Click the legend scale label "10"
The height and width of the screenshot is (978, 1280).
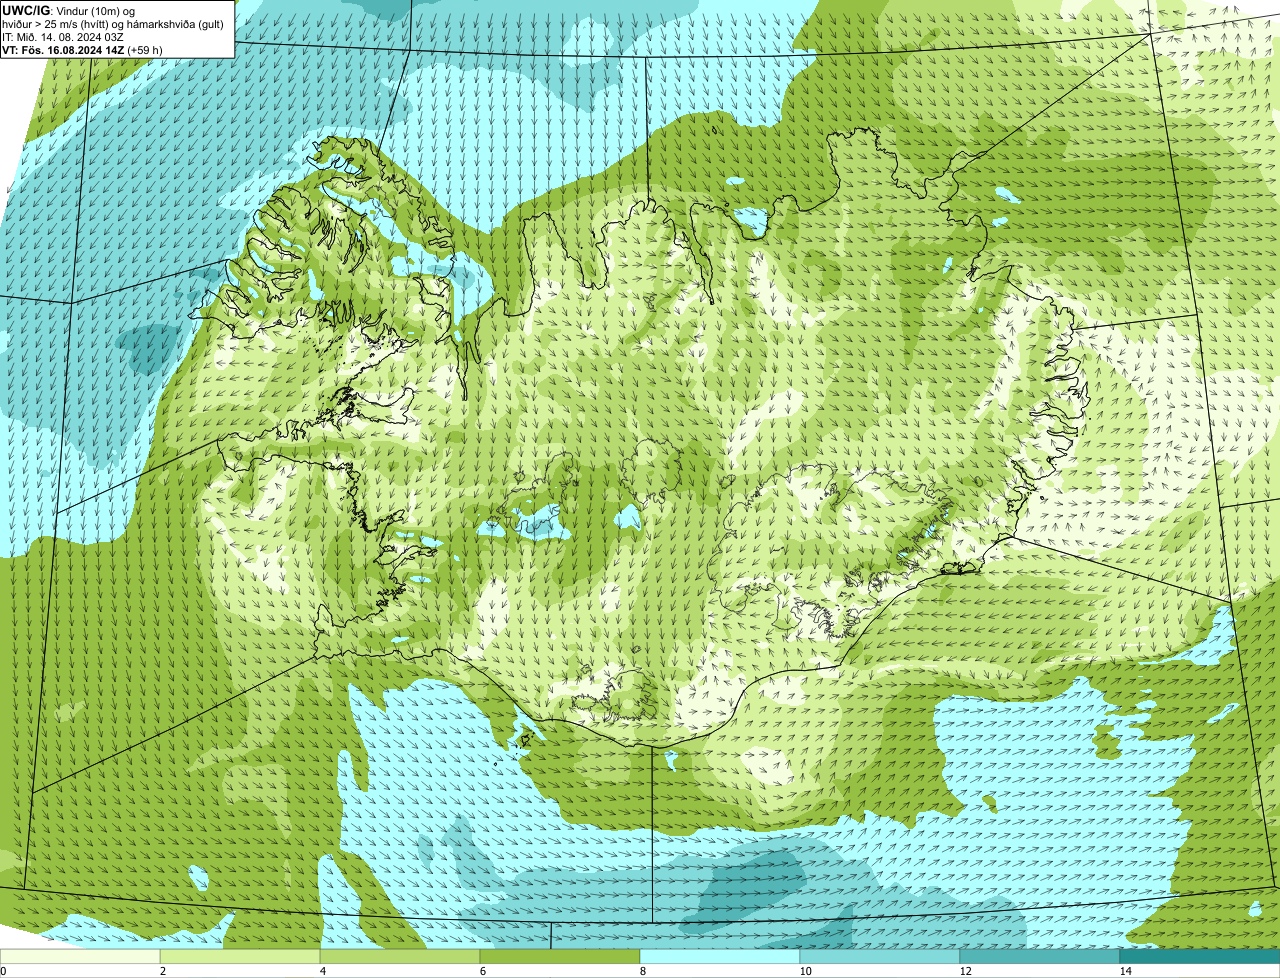click(x=805, y=971)
